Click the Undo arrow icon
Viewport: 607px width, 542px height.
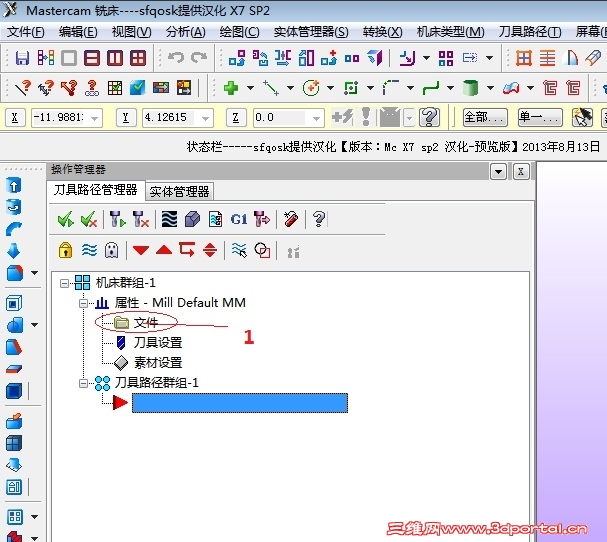point(176,58)
